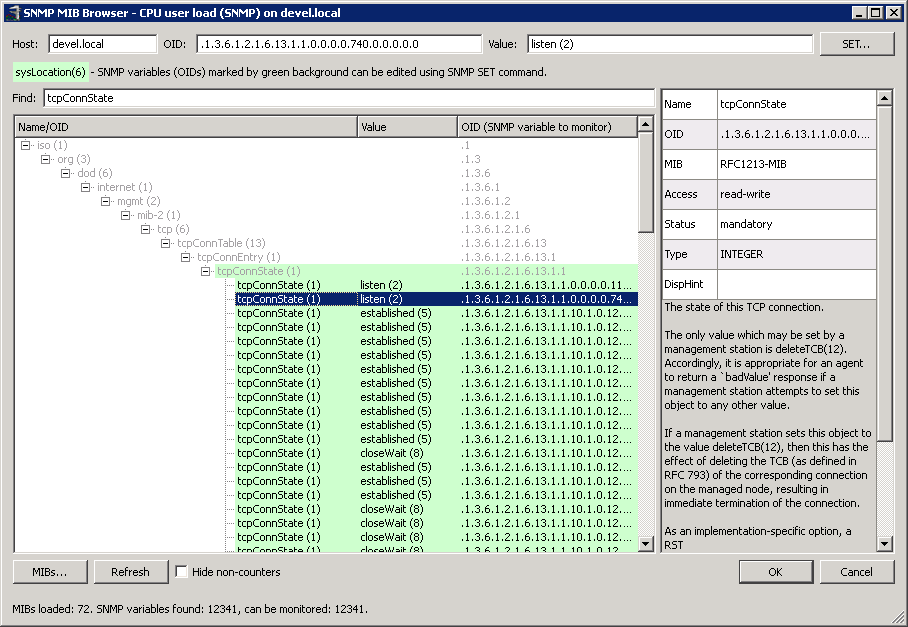Open the MIBs... dialog button

pyautogui.click(x=49, y=572)
